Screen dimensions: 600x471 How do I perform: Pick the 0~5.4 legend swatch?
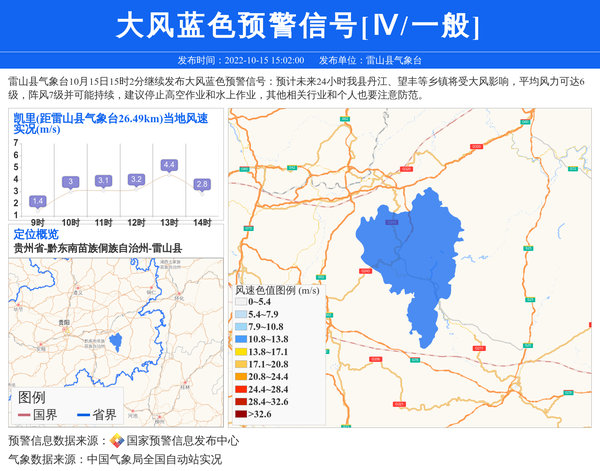(241, 302)
